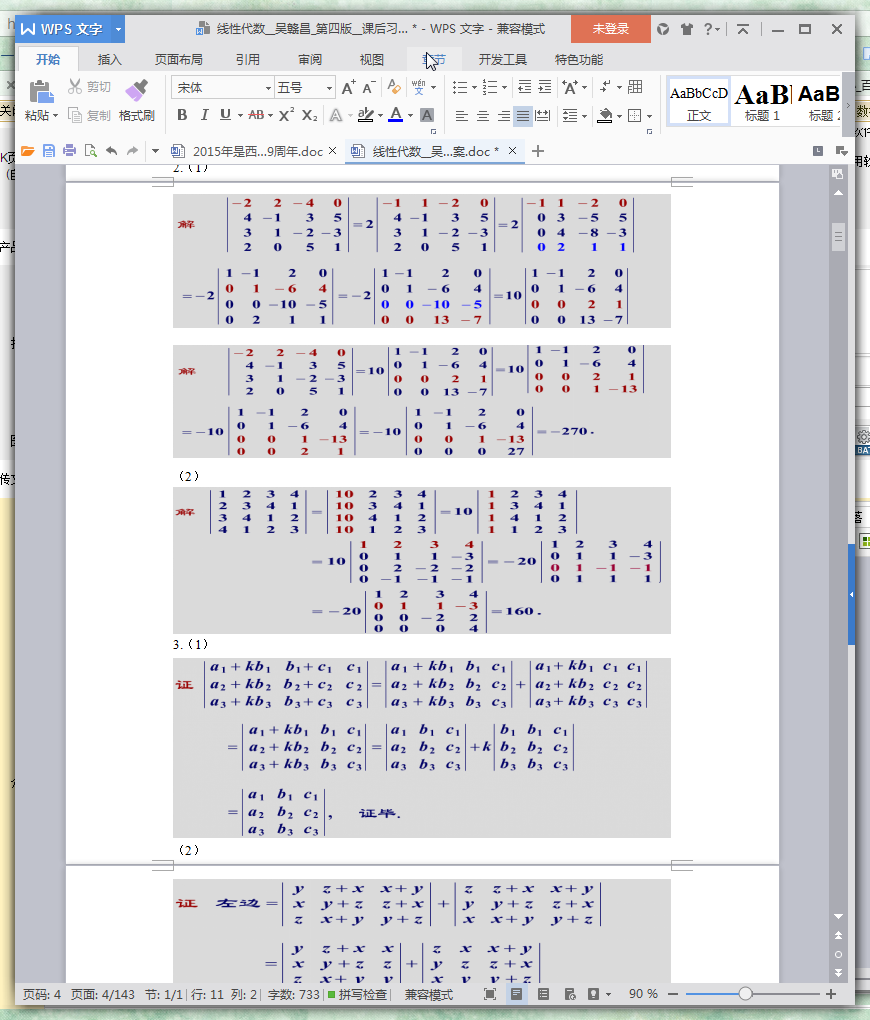Close the 线性代数 document tab
The width and height of the screenshot is (870, 1020).
[x=512, y=151]
